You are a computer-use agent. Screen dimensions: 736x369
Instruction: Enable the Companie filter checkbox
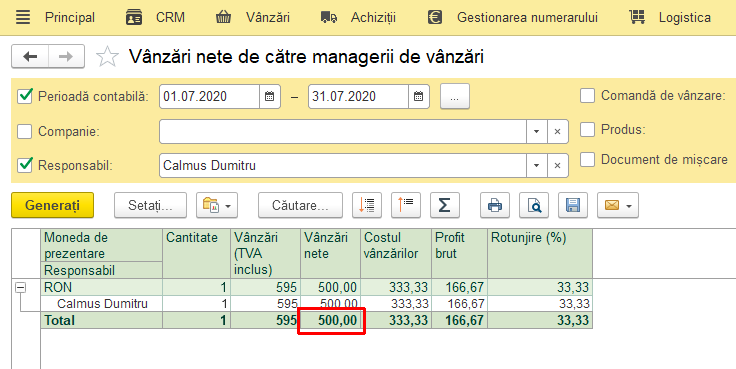tap(24, 131)
